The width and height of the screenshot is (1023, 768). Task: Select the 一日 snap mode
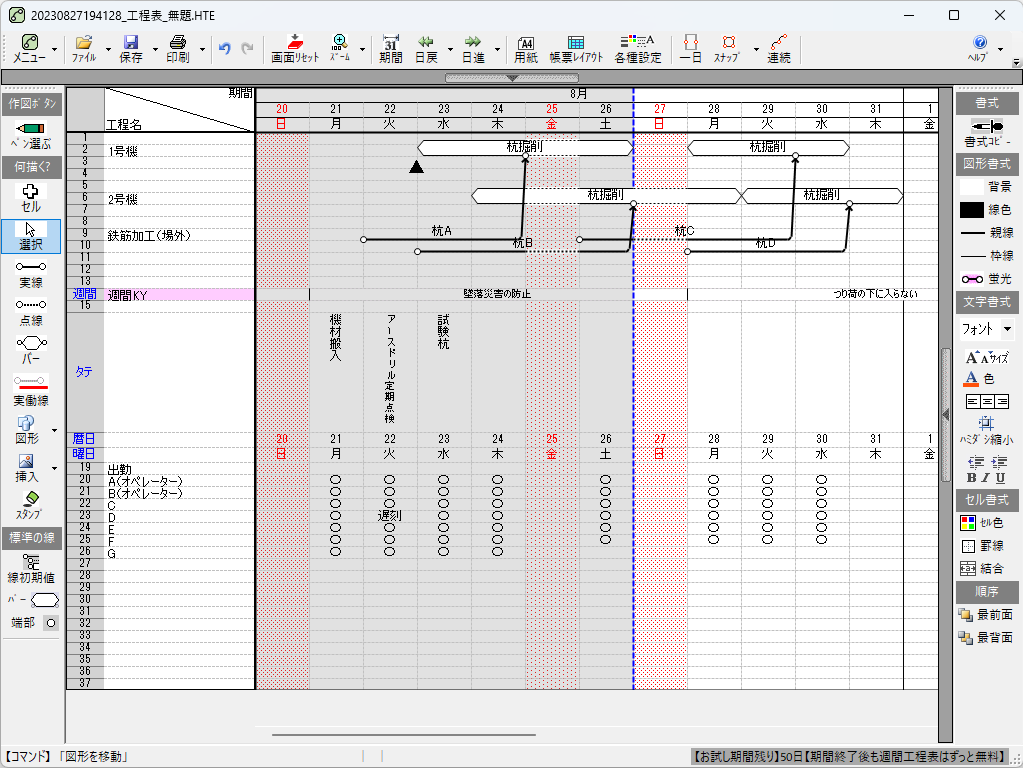pyautogui.click(x=690, y=48)
